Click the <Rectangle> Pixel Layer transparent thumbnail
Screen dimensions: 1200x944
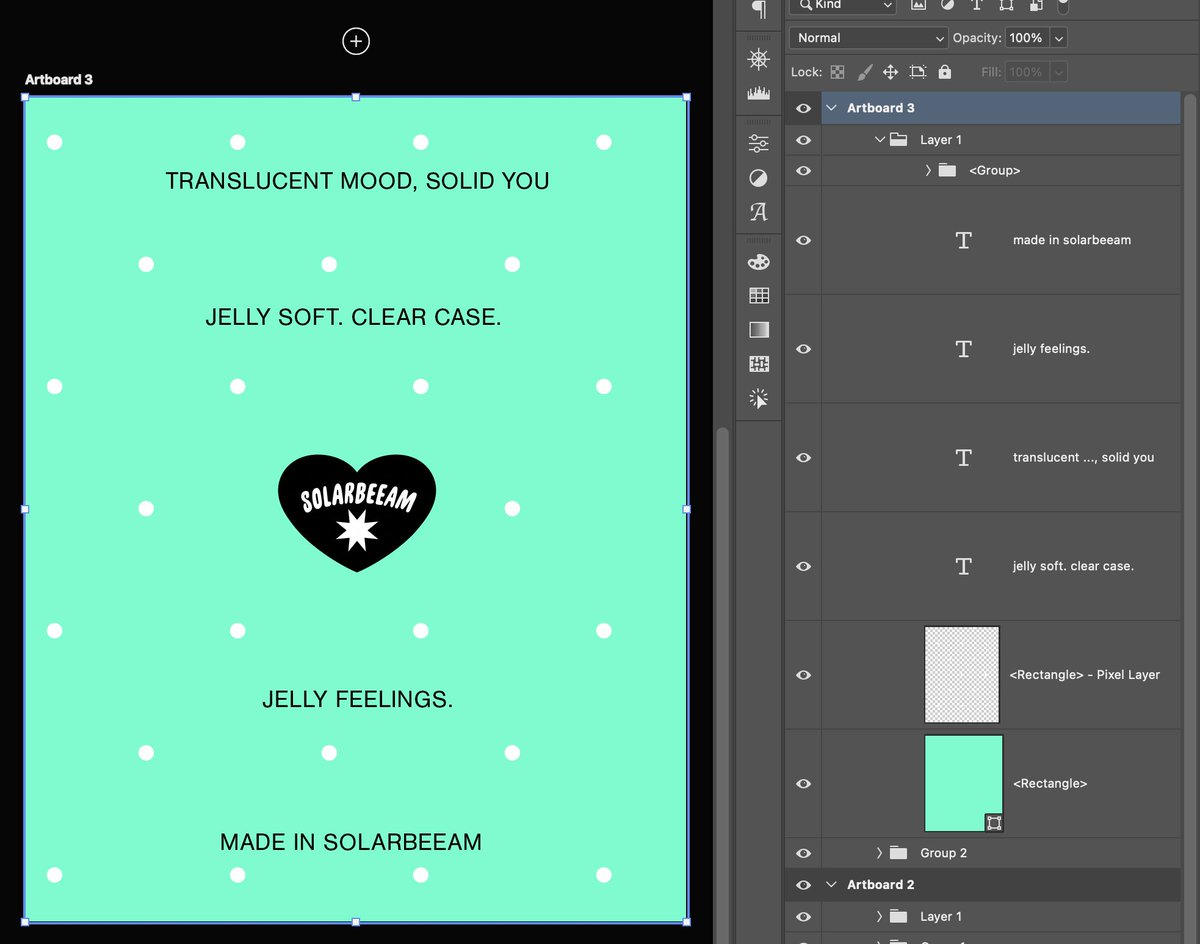pyautogui.click(x=962, y=675)
